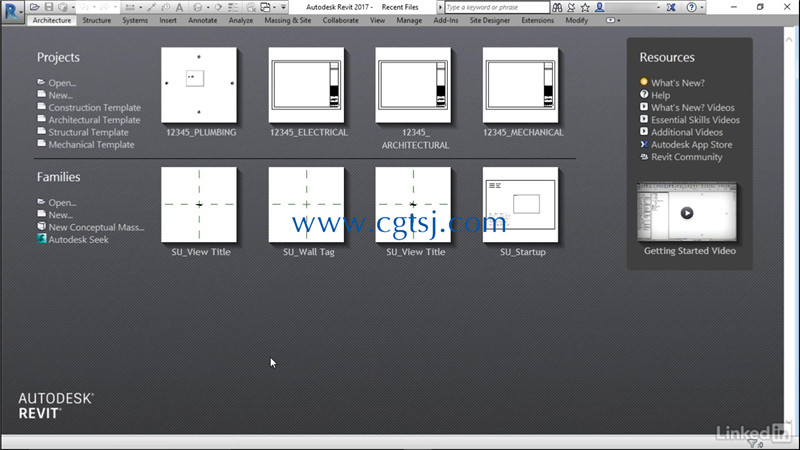800x450 pixels.
Task: Toggle the Thin Lines icon
Action: click(x=233, y=7)
